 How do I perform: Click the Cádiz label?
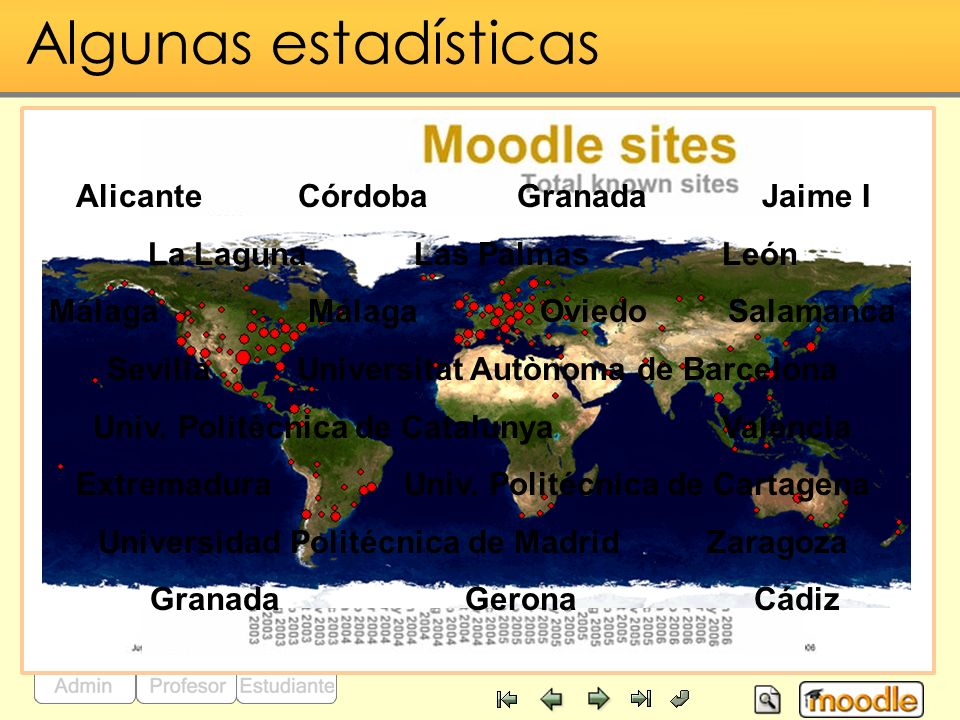click(797, 599)
